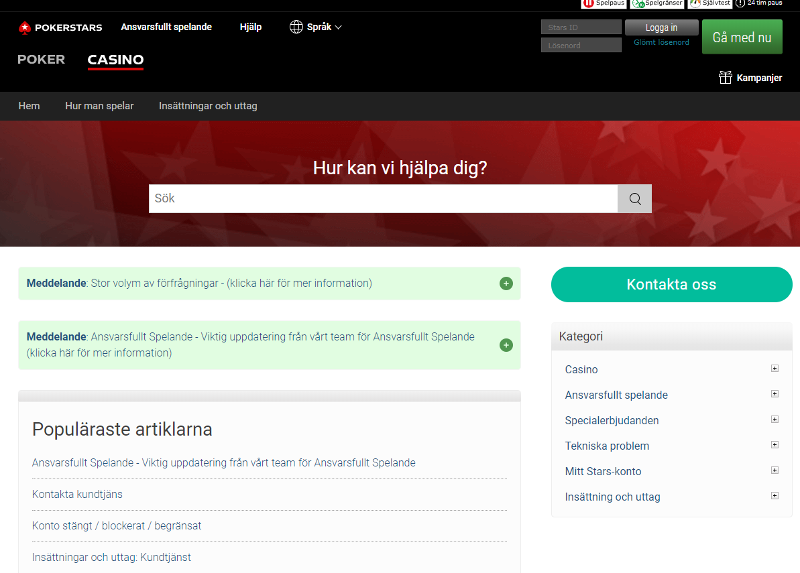This screenshot has height=573, width=800.
Task: Open Hur man spelar menu item
Action: pyautogui.click(x=99, y=106)
